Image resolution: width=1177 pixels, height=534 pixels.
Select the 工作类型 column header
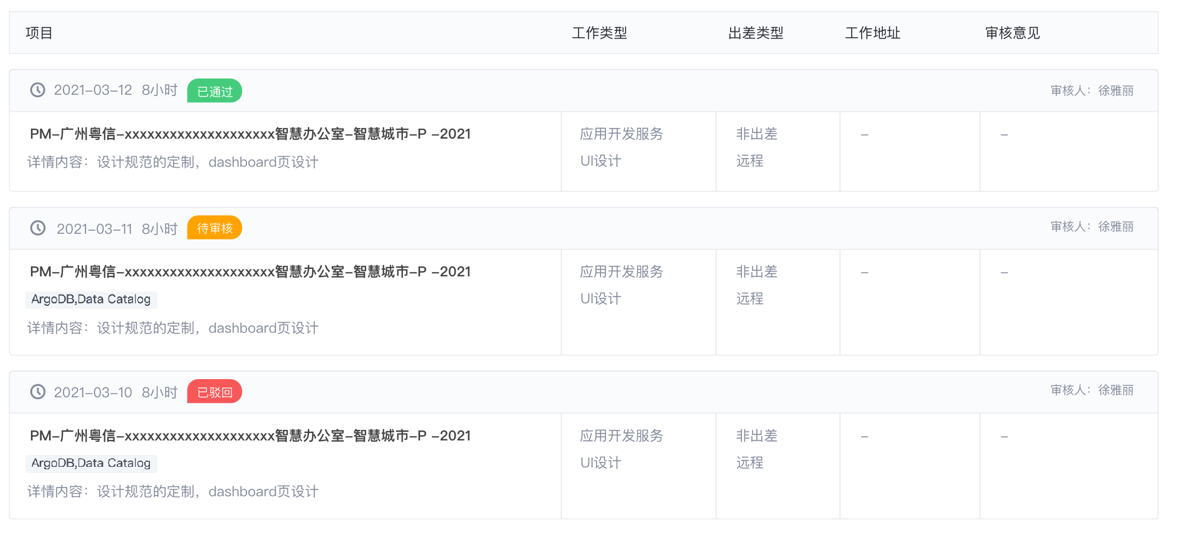pos(599,33)
